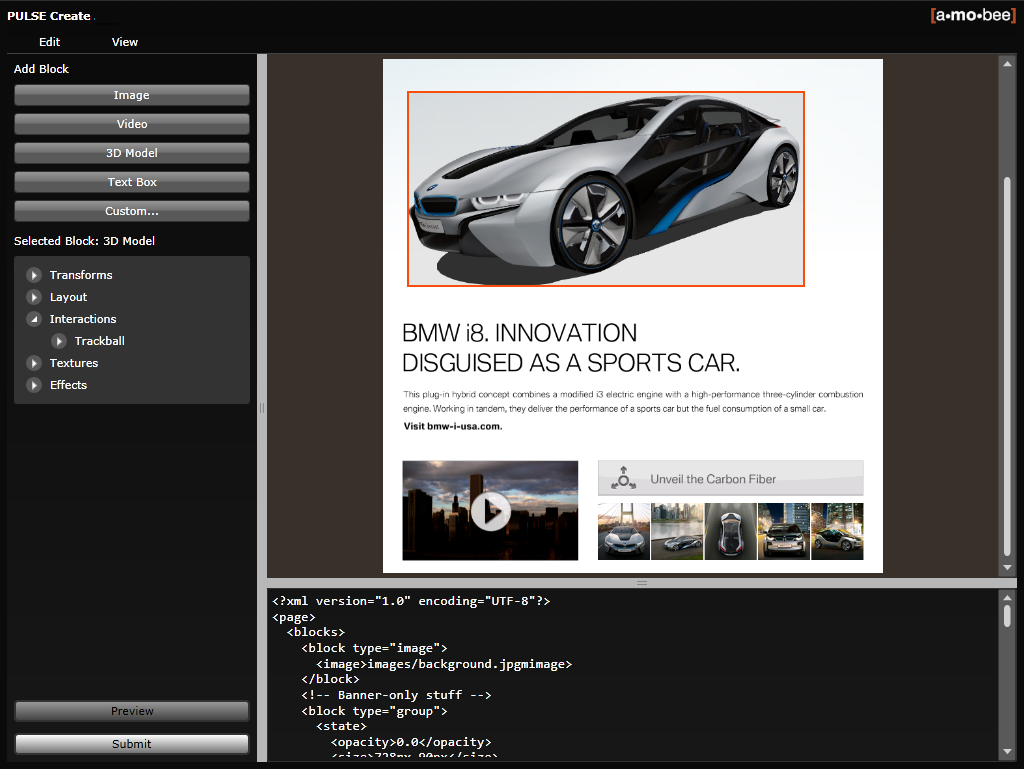The height and width of the screenshot is (769, 1024).
Task: Open the View menu
Action: click(125, 42)
